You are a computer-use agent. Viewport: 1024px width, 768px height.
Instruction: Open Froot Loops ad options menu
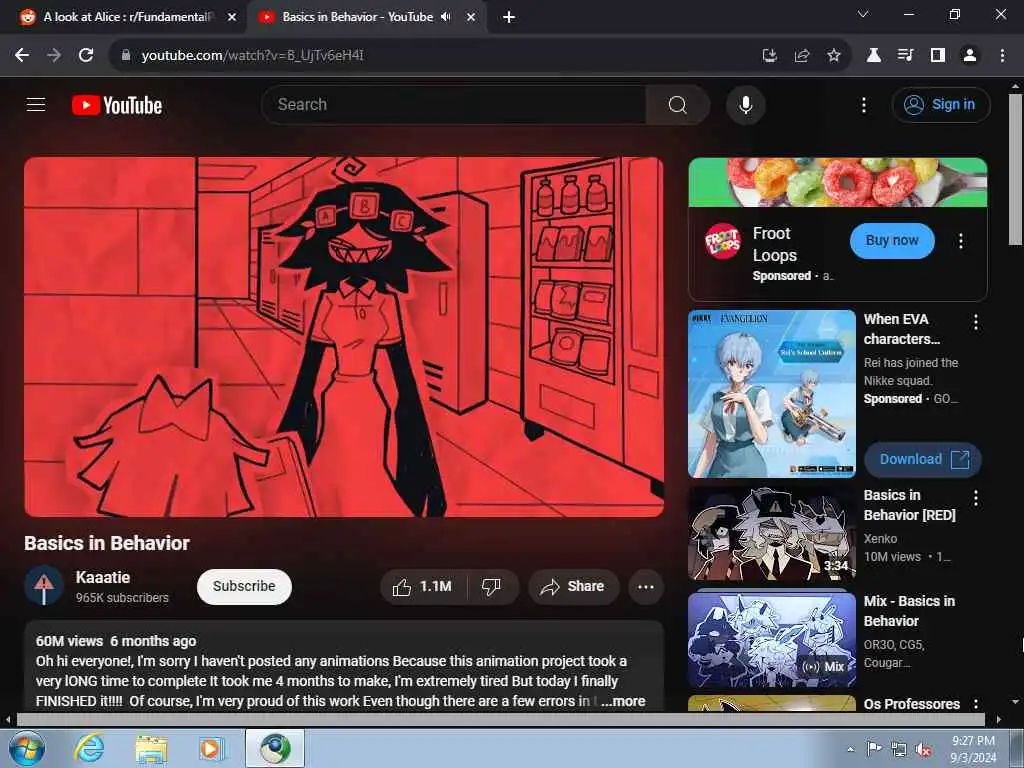961,241
